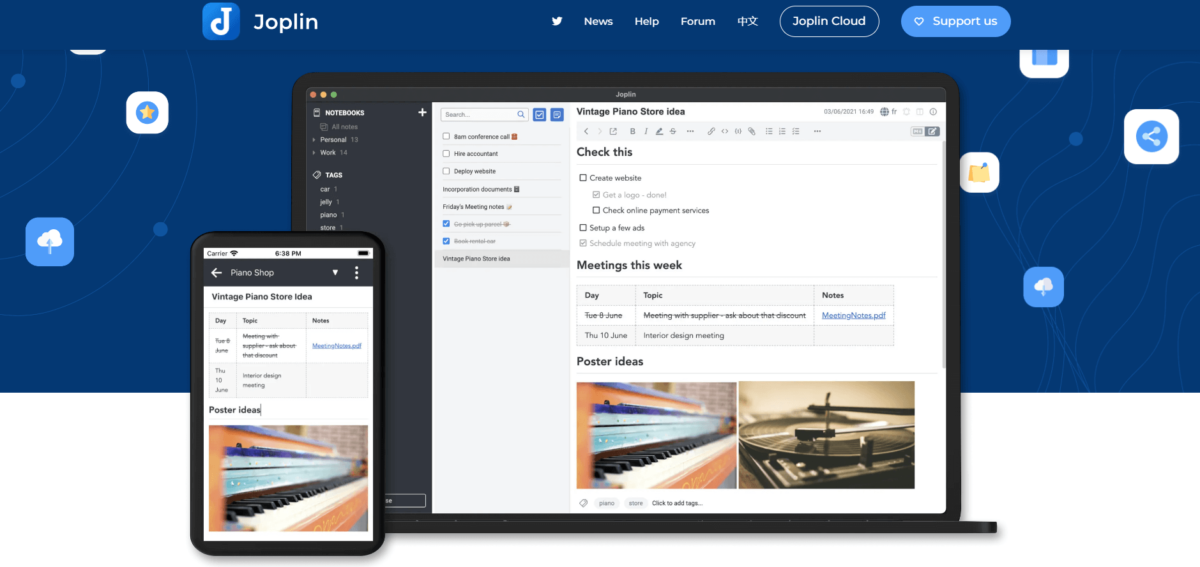Screen dimensions: 1200x567
Task: Click the new note button
Action: point(557,115)
